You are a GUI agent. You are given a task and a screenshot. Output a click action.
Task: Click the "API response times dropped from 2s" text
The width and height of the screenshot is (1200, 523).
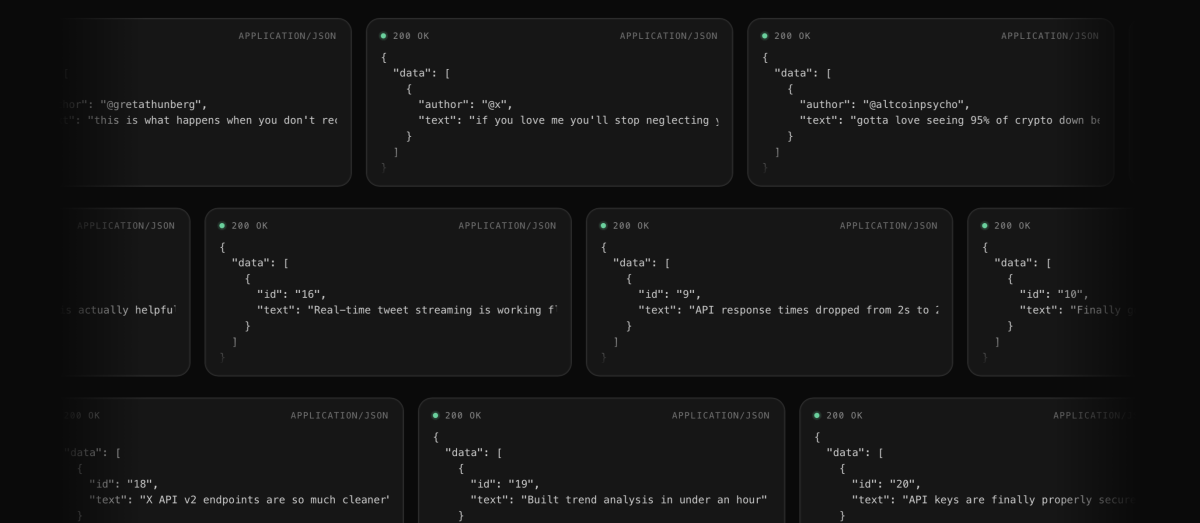(x=813, y=310)
